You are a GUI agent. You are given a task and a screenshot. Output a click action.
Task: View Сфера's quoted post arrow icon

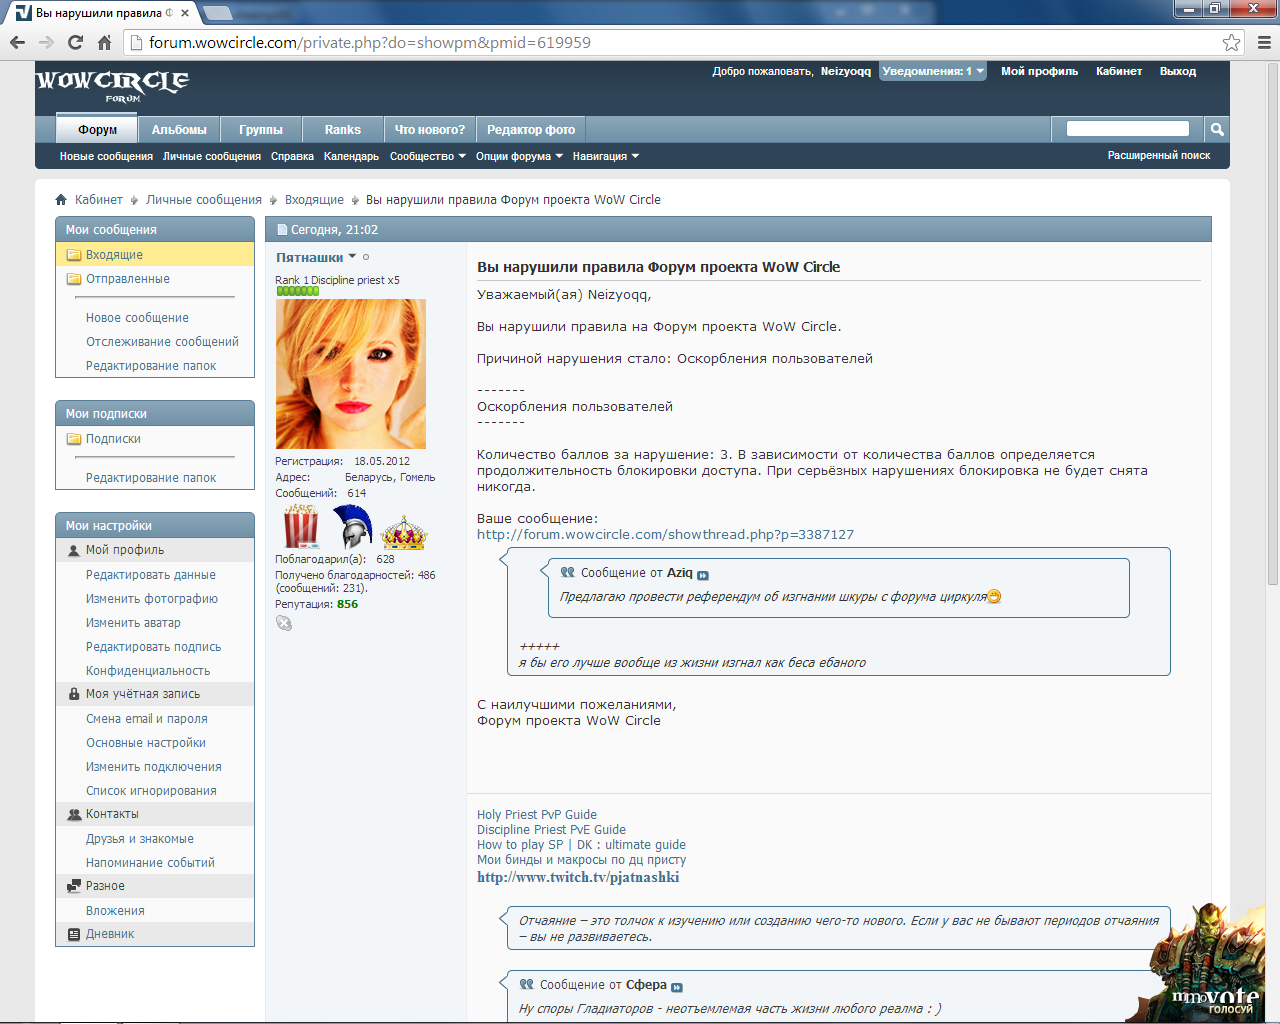pos(677,987)
